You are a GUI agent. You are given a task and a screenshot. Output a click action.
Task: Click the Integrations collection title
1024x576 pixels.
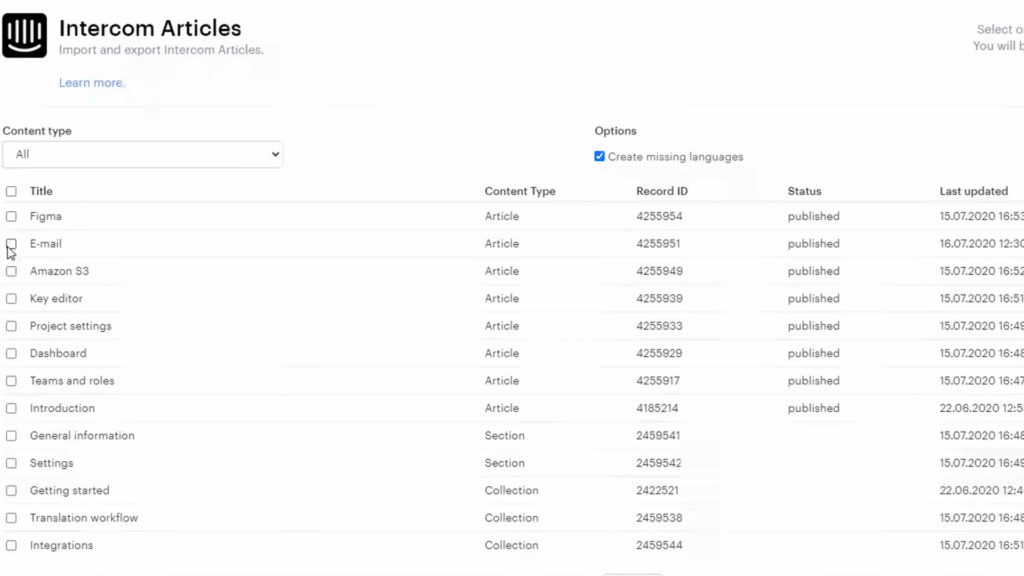(x=61, y=545)
